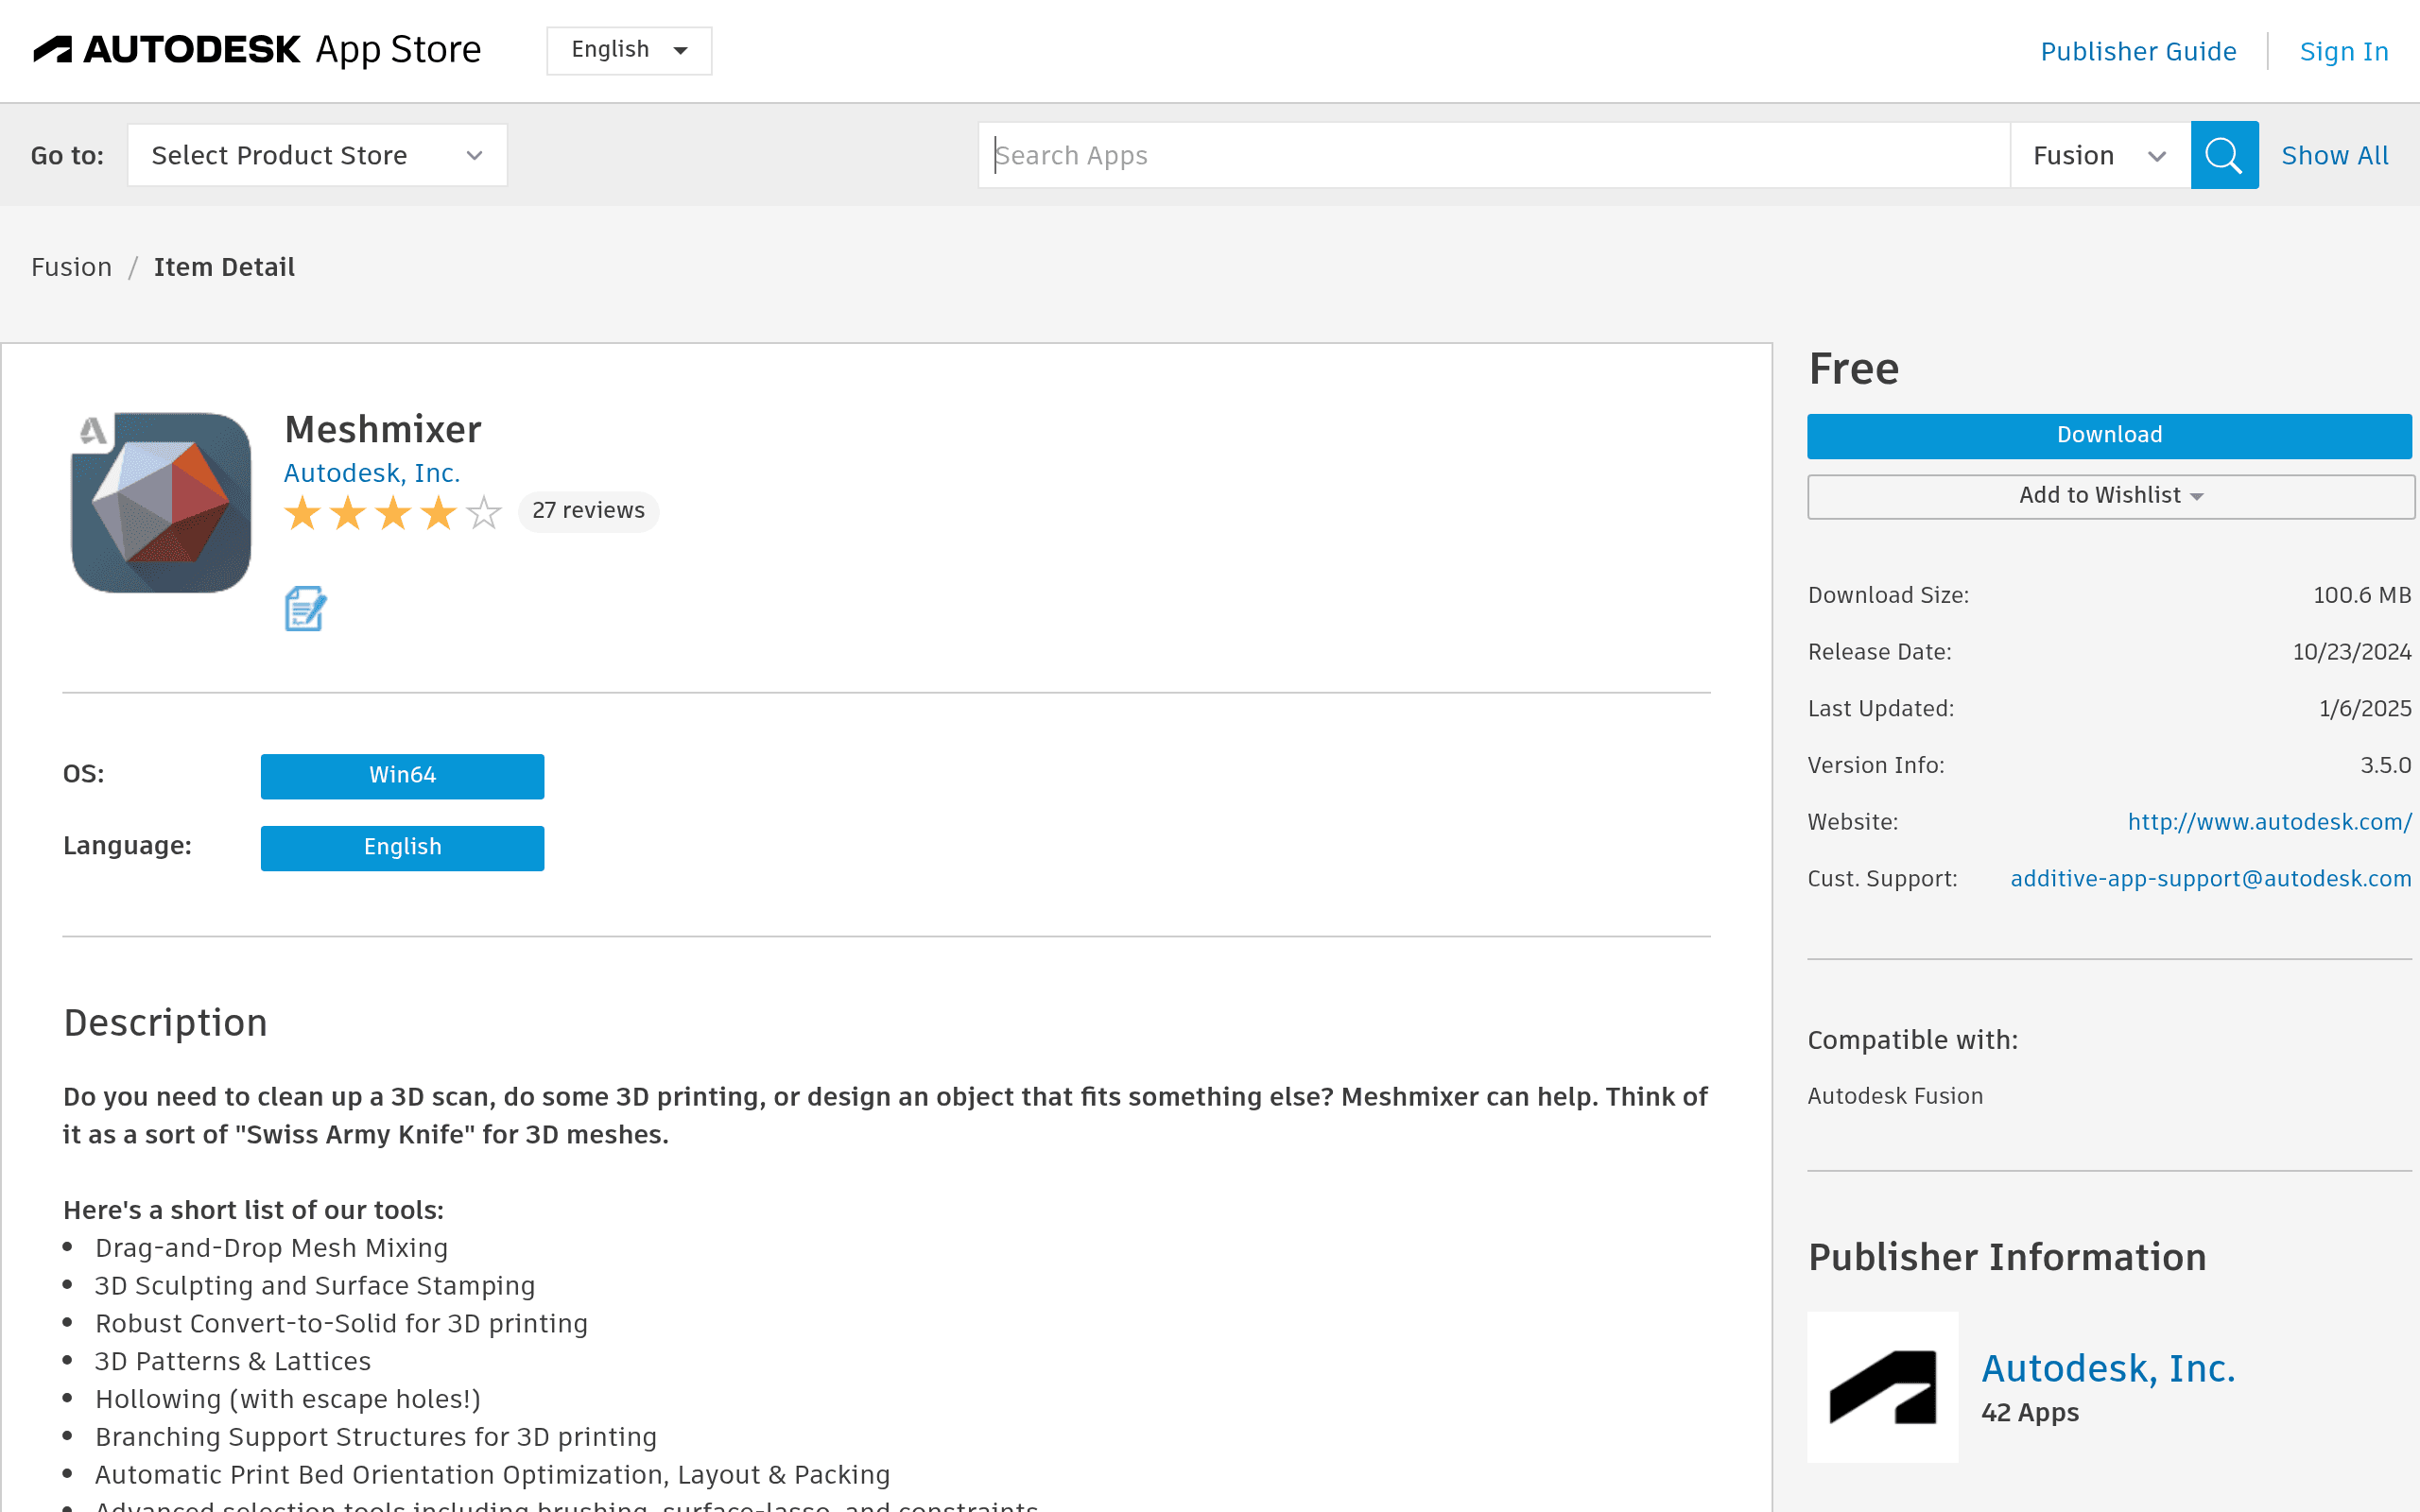Open the Publisher Guide link
2420x1512 pixels.
click(2138, 52)
